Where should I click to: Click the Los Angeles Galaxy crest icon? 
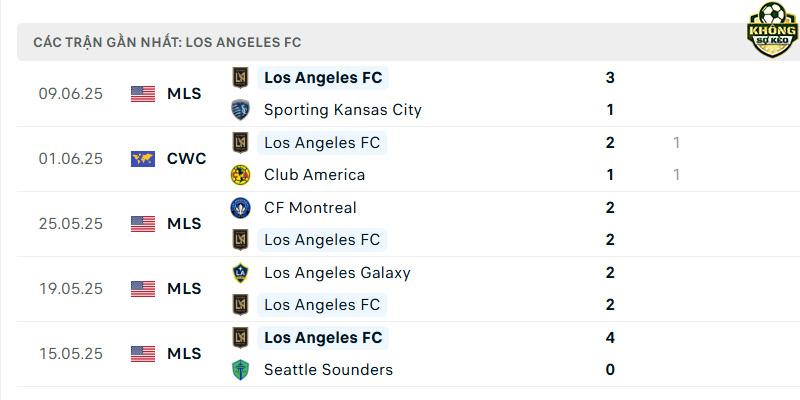click(240, 273)
